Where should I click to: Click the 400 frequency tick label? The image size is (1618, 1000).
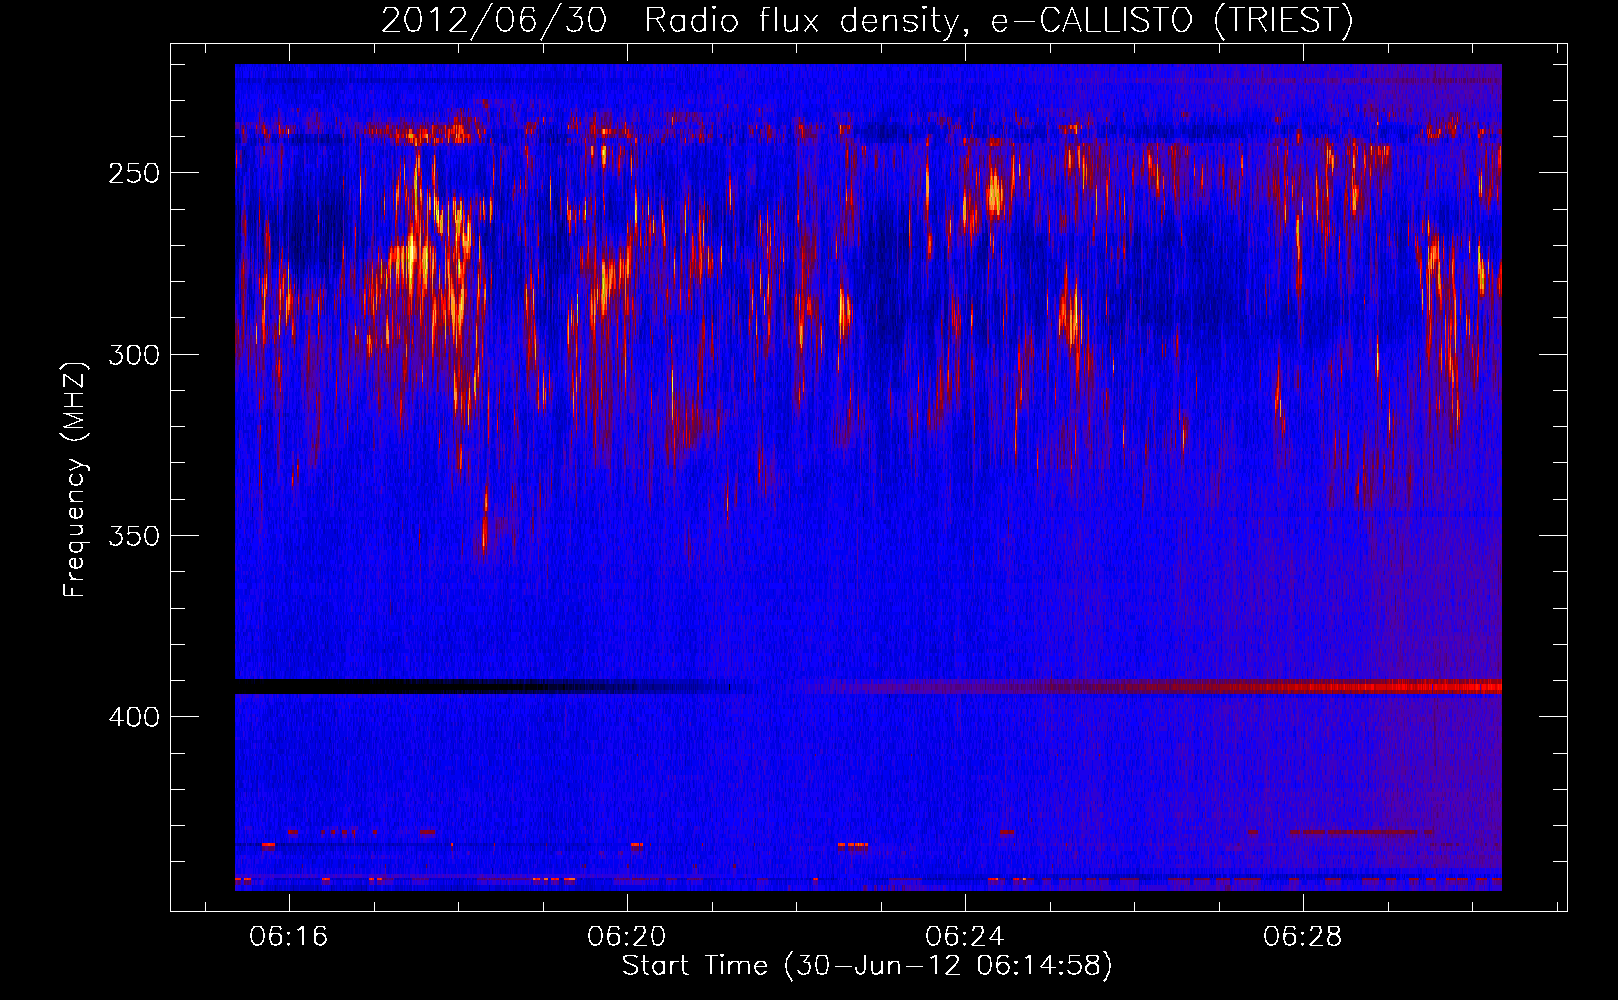[134, 717]
